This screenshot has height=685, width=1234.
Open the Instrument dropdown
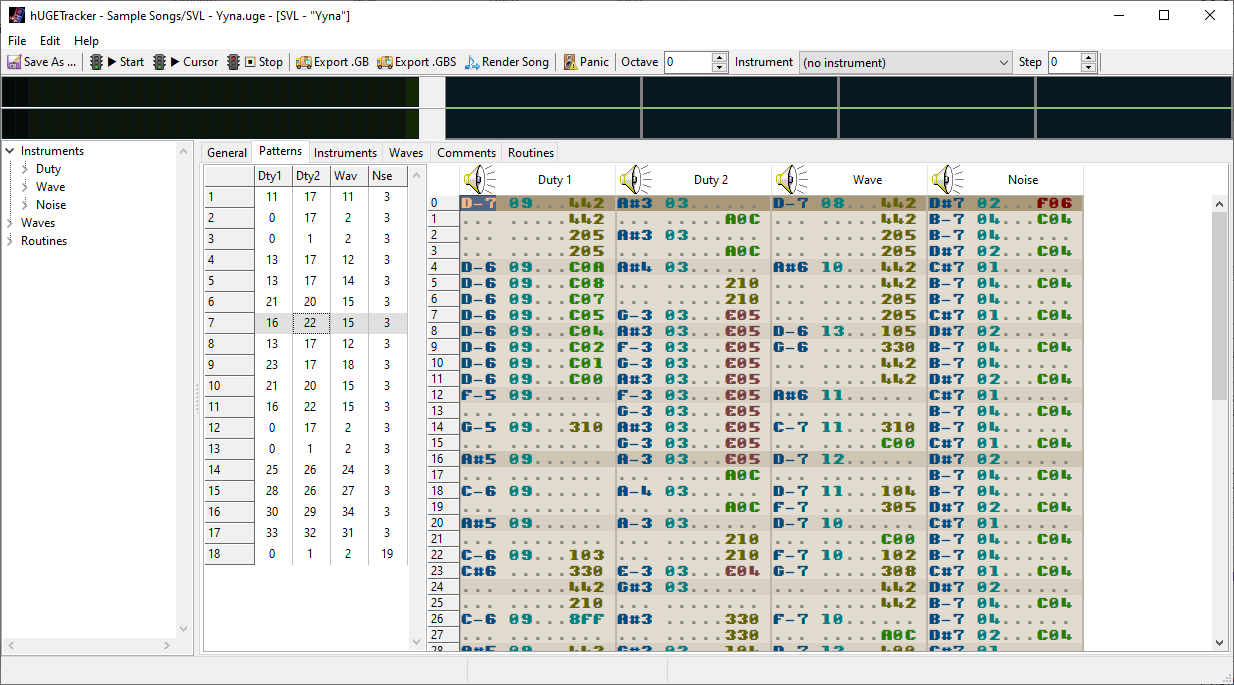(906, 62)
